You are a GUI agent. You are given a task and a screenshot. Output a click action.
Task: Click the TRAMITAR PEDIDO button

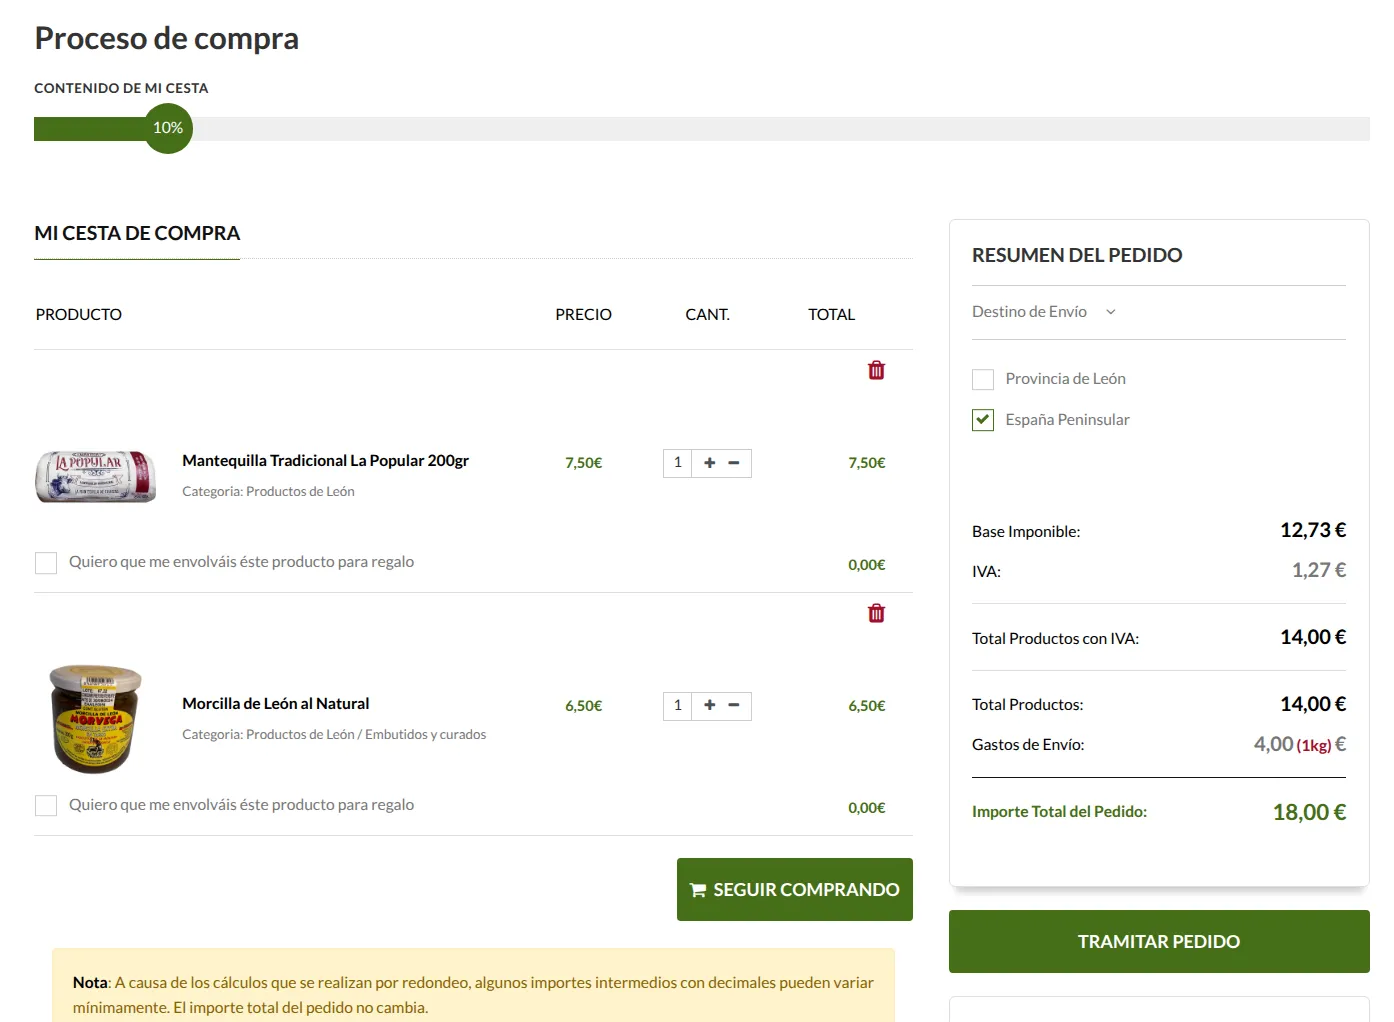(1159, 942)
